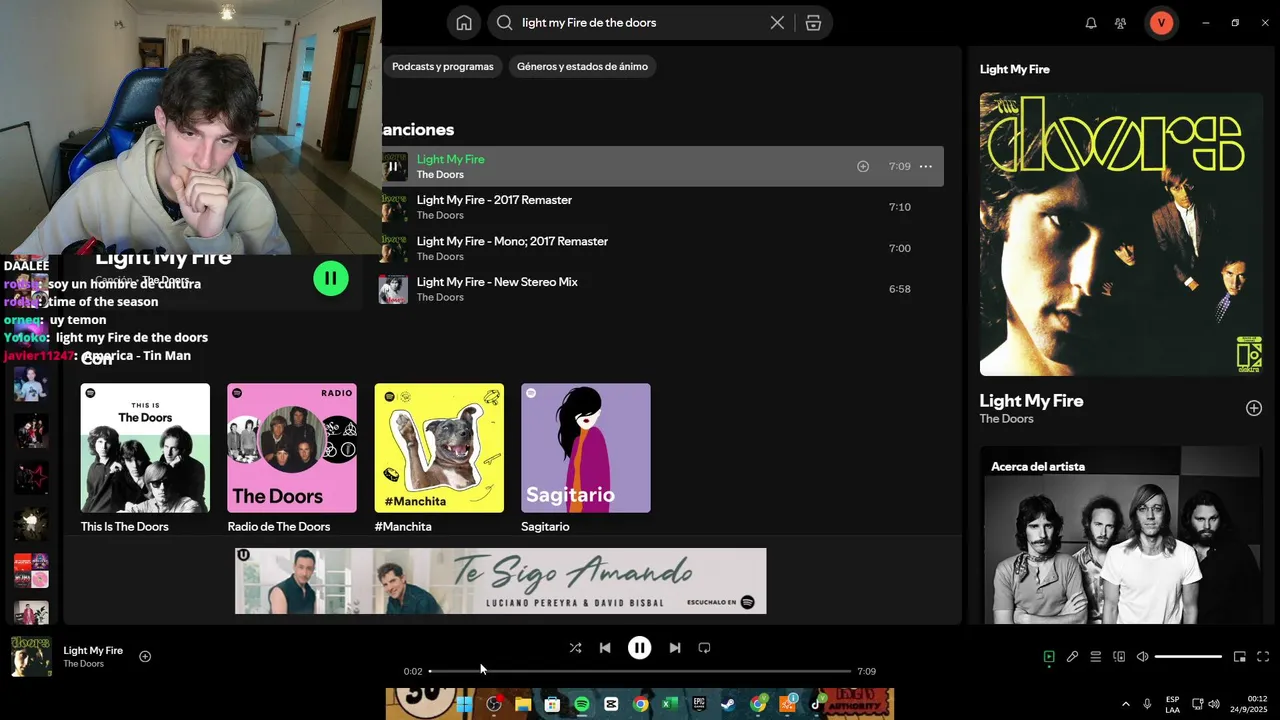The image size is (1280, 720).
Task: Open Light My Fire title in side panel
Action: point(1031,400)
